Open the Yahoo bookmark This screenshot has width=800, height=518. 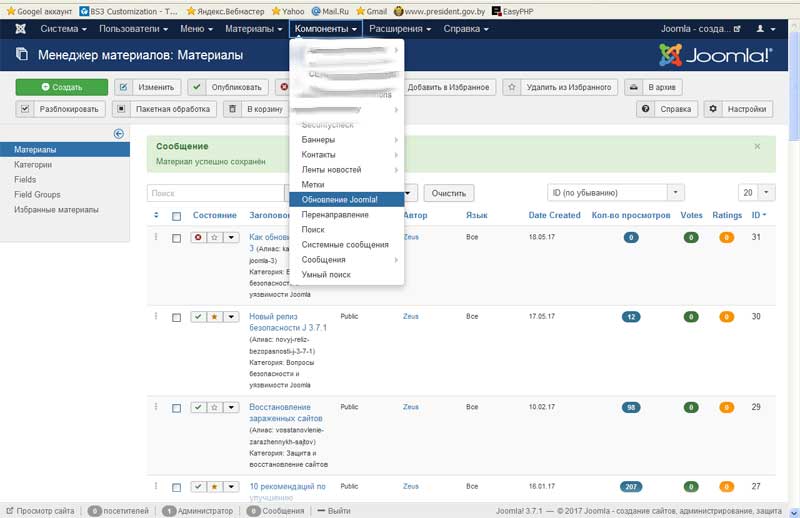pos(288,11)
